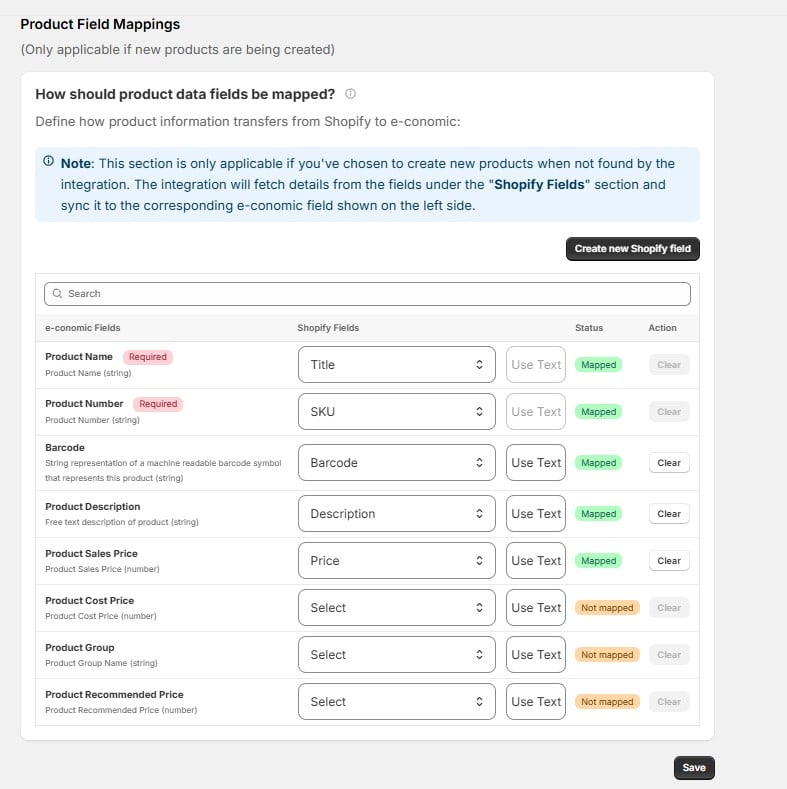Click Use Text for Product Group row
787x789 pixels.
pyautogui.click(x=536, y=655)
